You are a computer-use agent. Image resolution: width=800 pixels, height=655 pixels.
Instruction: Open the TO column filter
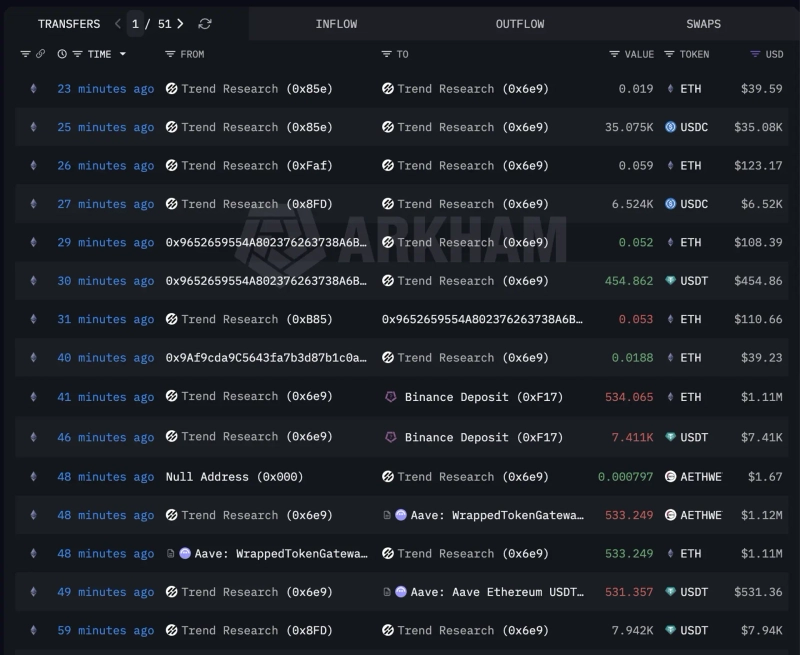tap(387, 54)
